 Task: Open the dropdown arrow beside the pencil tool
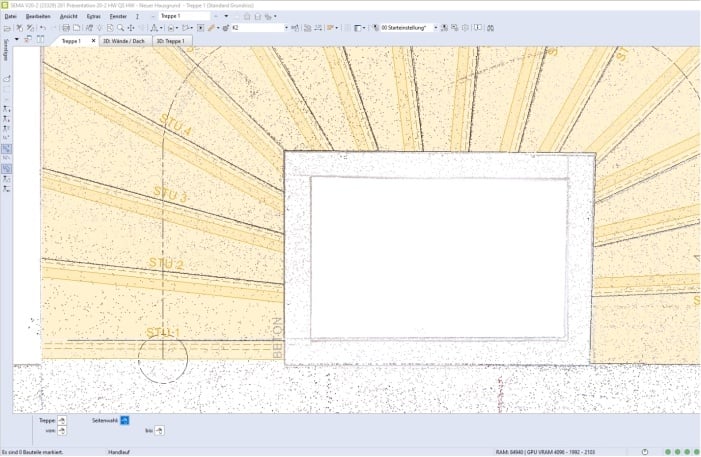point(218,28)
